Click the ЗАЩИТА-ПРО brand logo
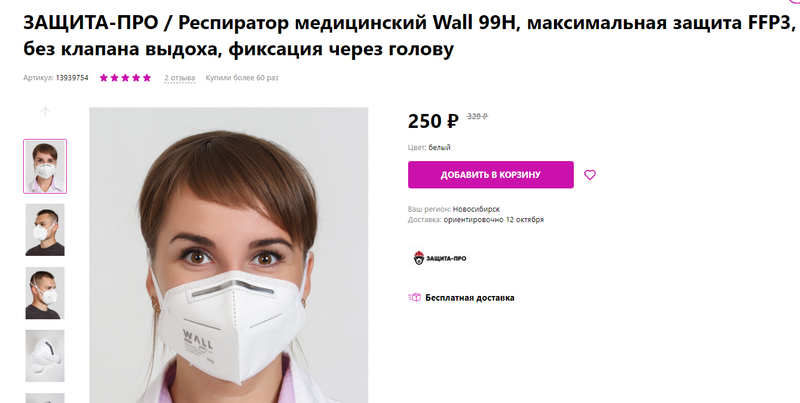The image size is (800, 403). tap(440, 258)
